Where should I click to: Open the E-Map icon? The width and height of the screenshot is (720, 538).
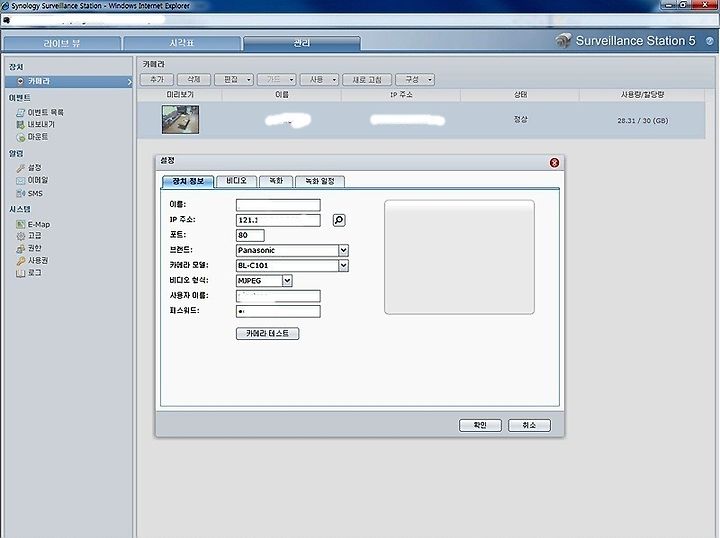pos(20,224)
